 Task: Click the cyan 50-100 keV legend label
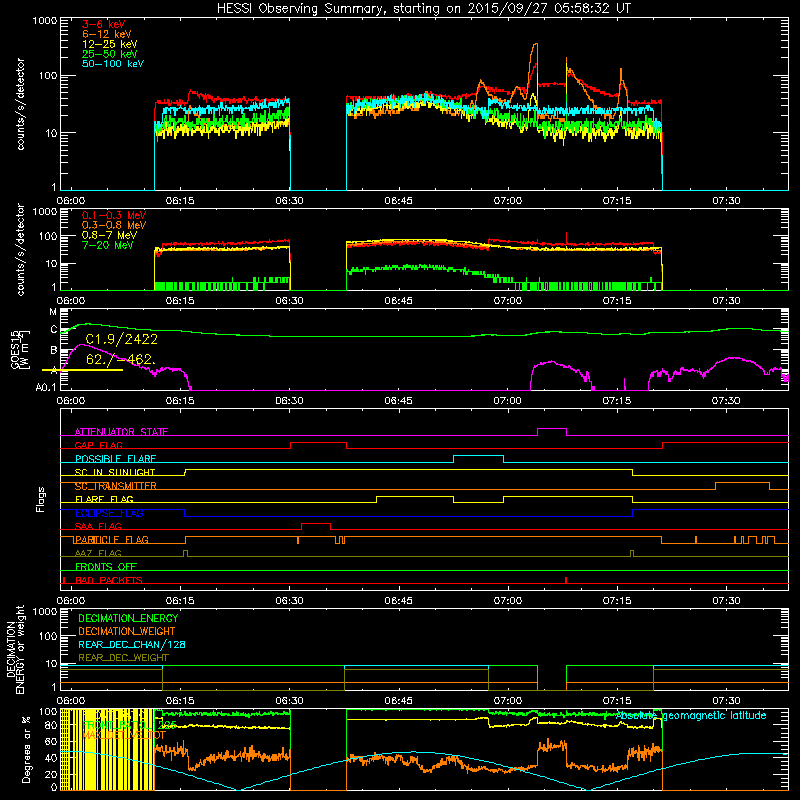(113, 64)
